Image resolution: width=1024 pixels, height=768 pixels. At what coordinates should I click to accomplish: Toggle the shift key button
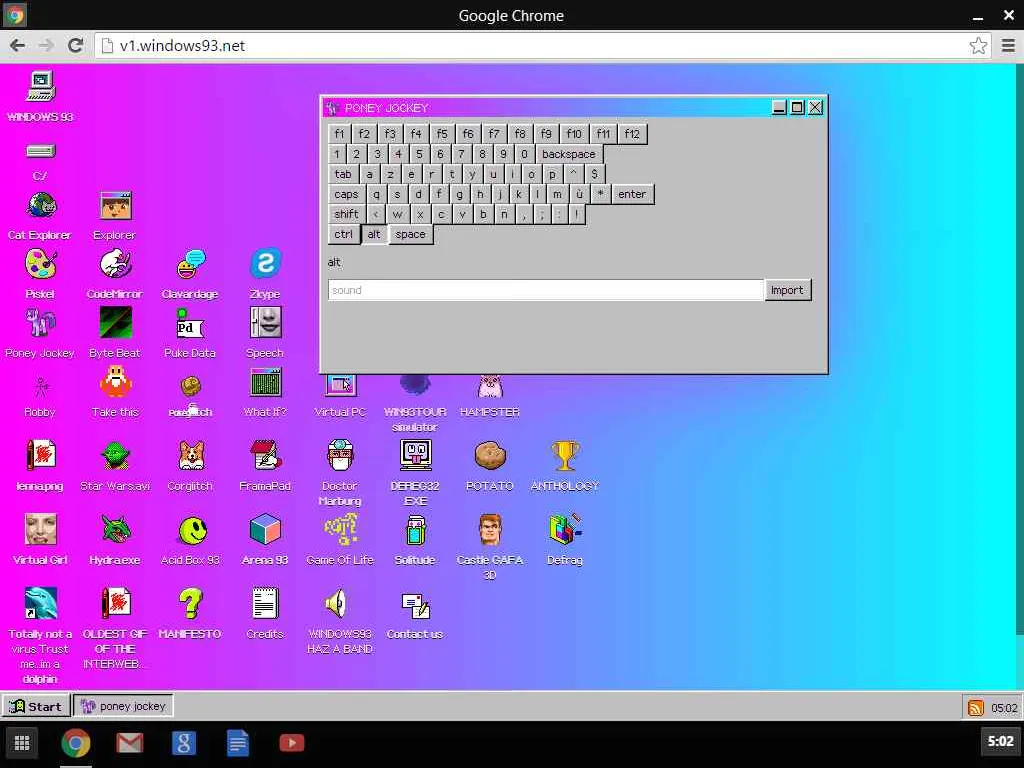coord(345,214)
